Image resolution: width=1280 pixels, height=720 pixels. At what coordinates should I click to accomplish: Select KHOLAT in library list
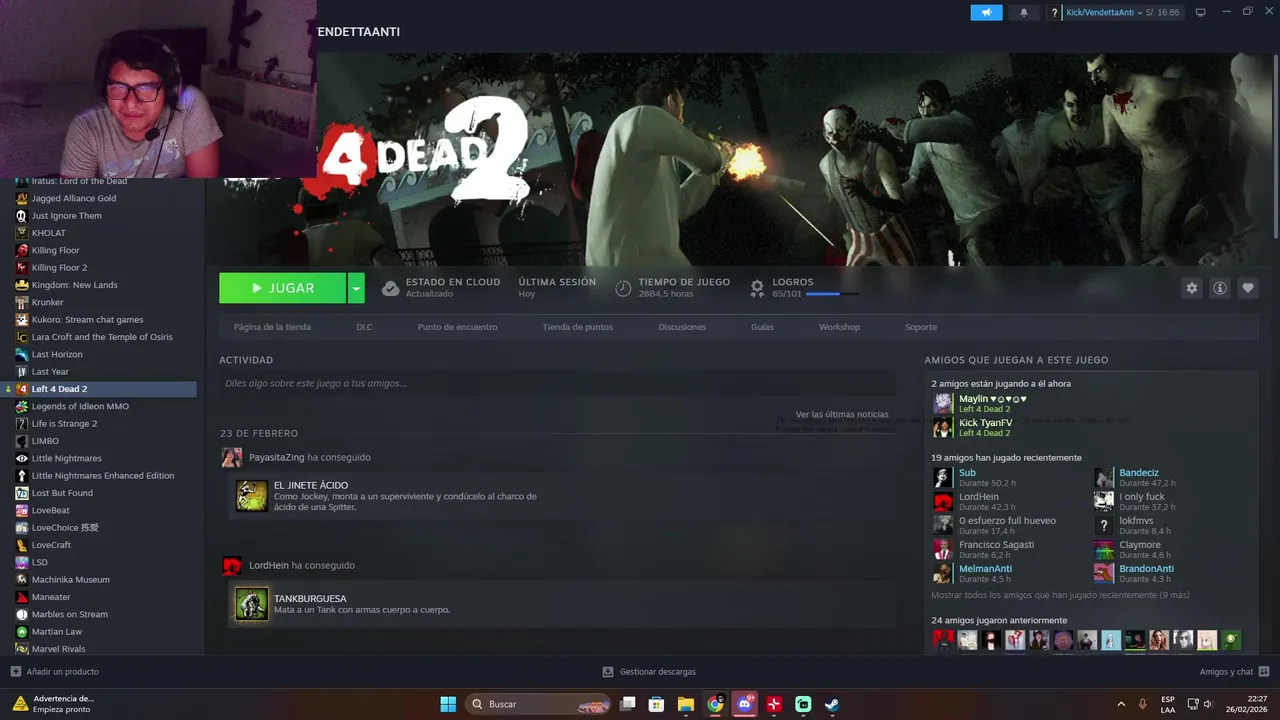coord(48,233)
